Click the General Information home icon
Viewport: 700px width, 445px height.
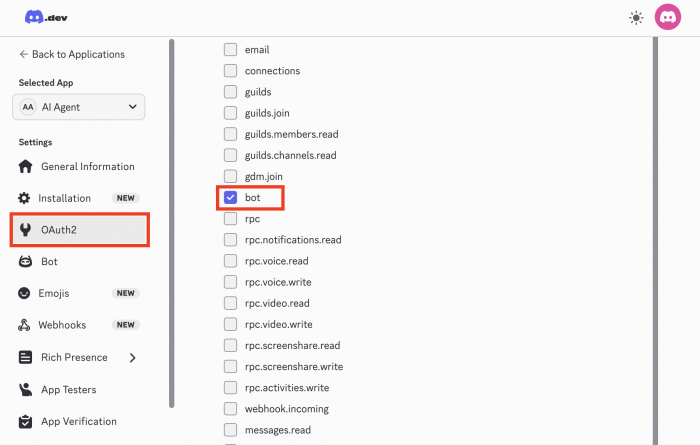tap(25, 166)
